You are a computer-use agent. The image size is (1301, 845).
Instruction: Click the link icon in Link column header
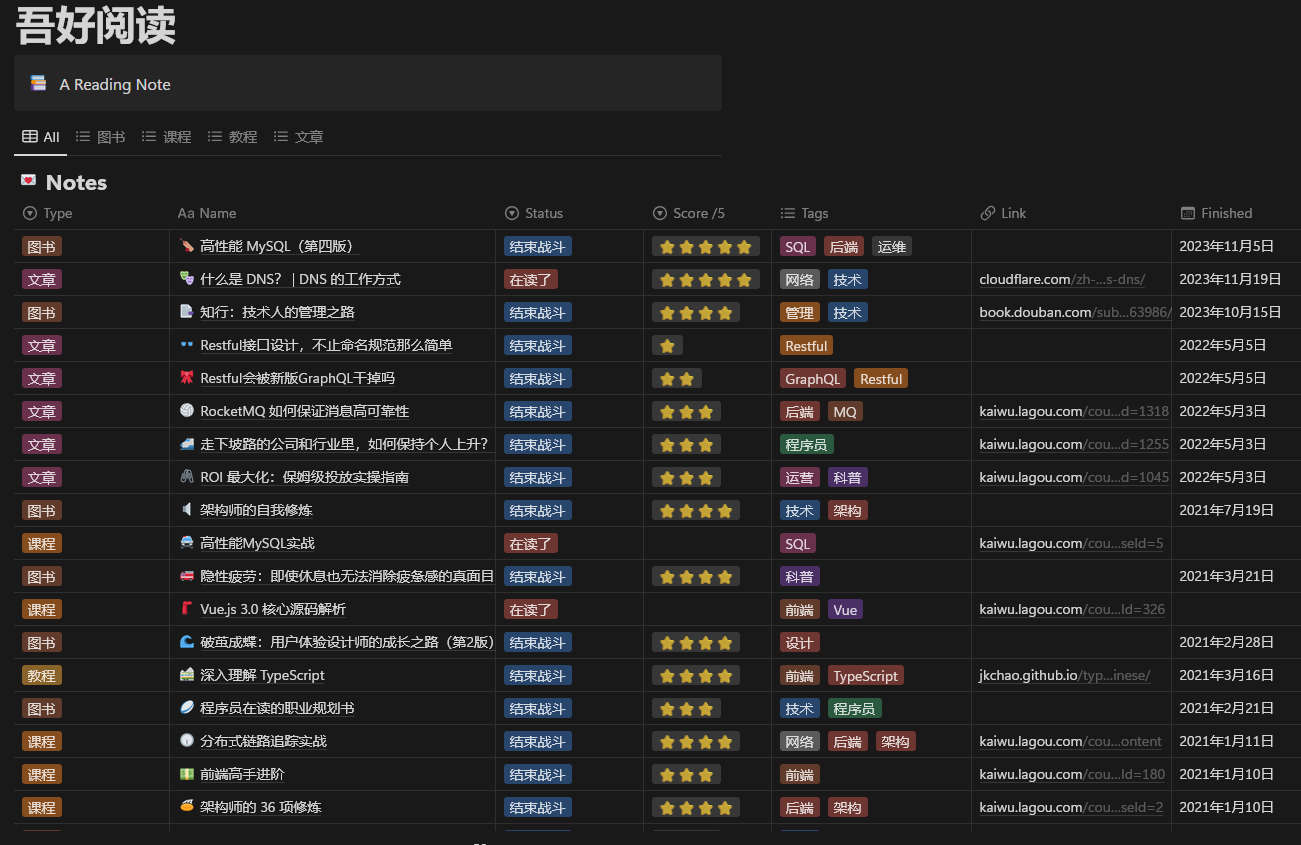click(988, 213)
